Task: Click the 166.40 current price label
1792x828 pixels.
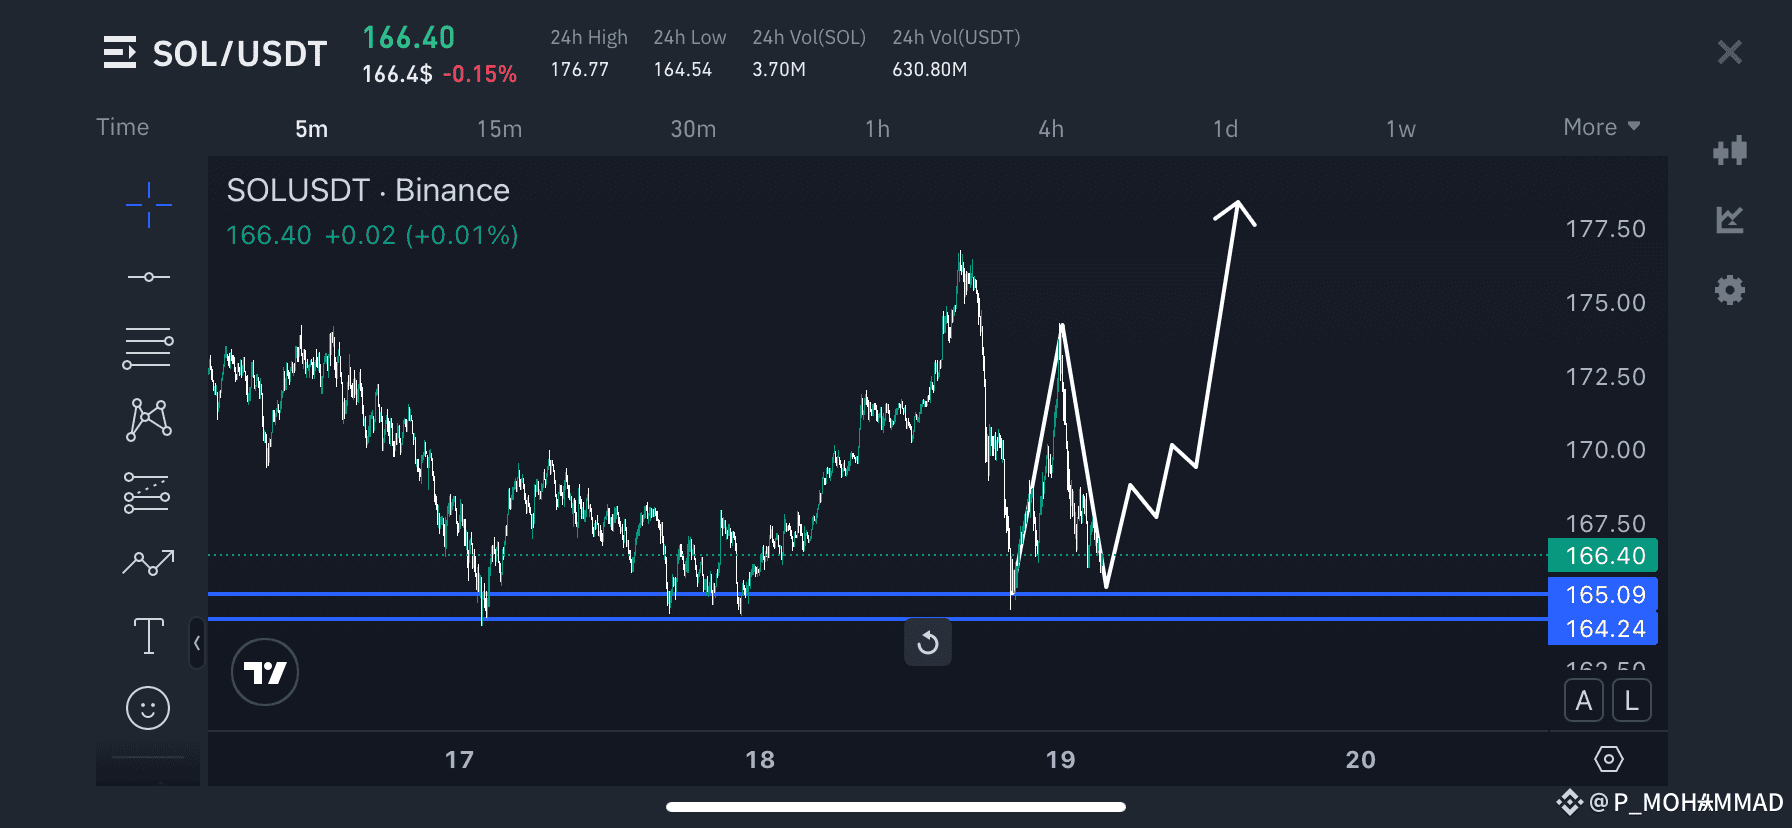Action: tap(1603, 555)
